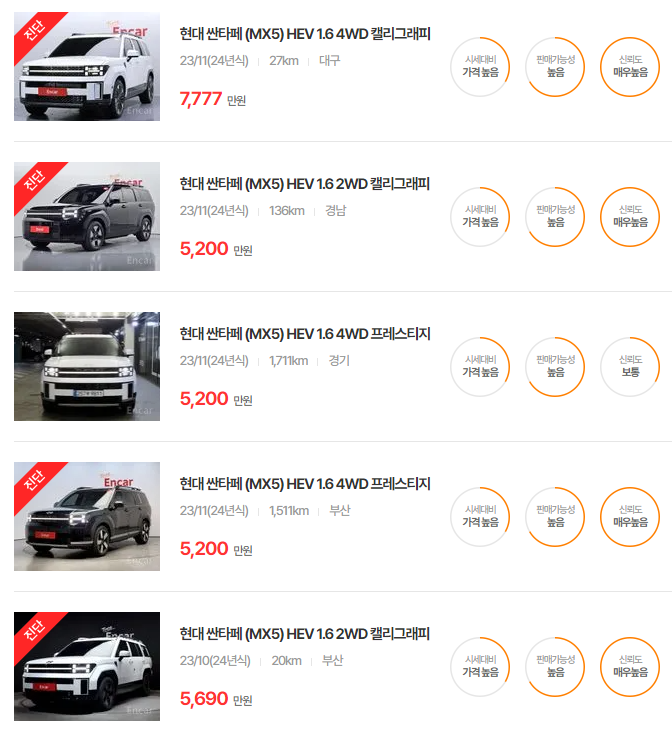The width and height of the screenshot is (672, 733).
Task: Open the parking garage Santa Fe photo
Action: tap(87, 366)
